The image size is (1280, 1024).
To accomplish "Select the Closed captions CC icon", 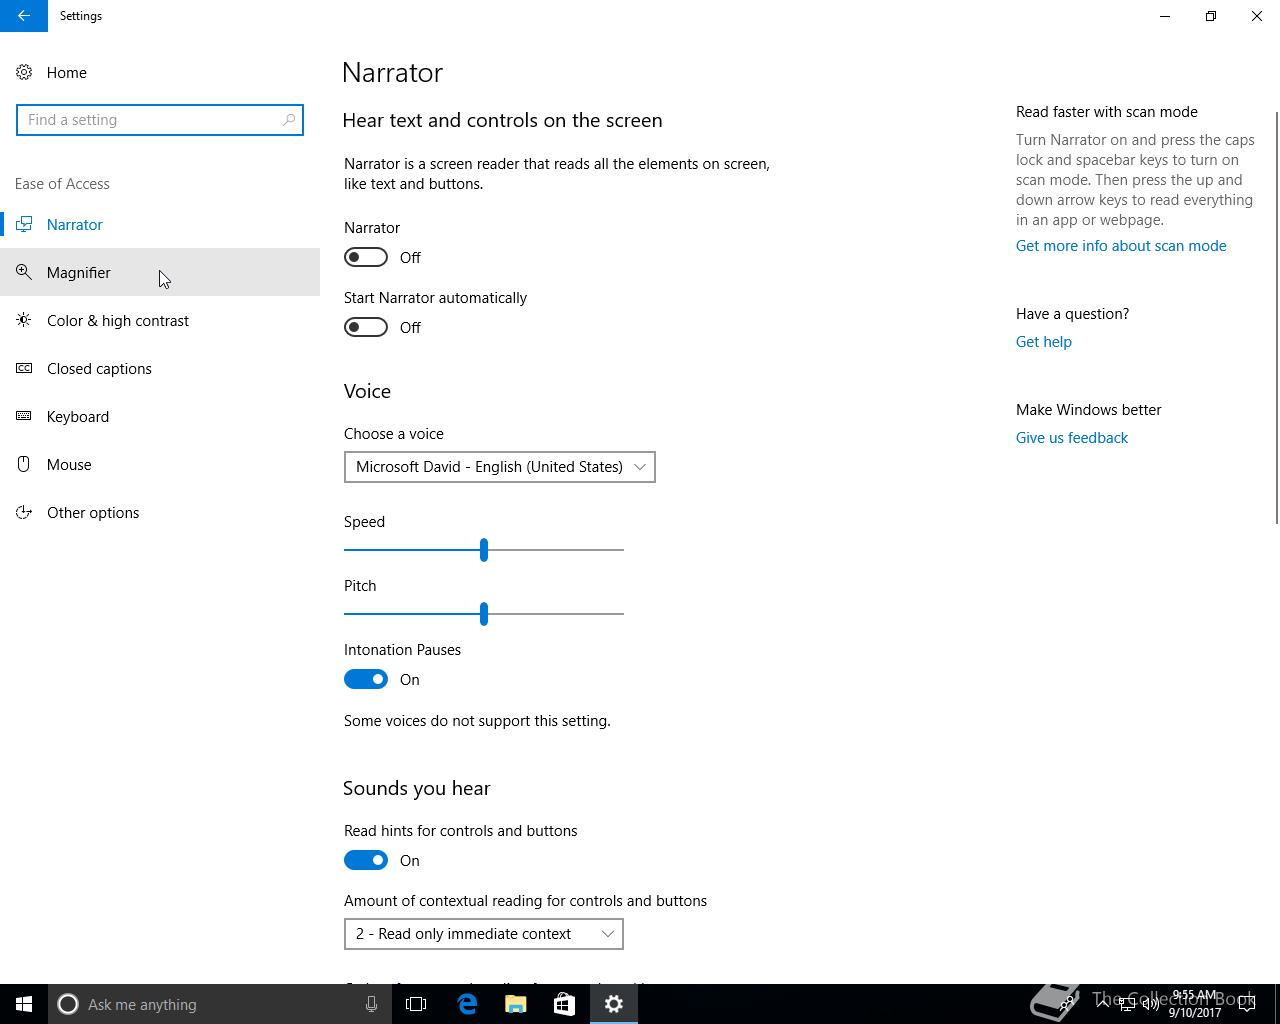I will [x=24, y=368].
